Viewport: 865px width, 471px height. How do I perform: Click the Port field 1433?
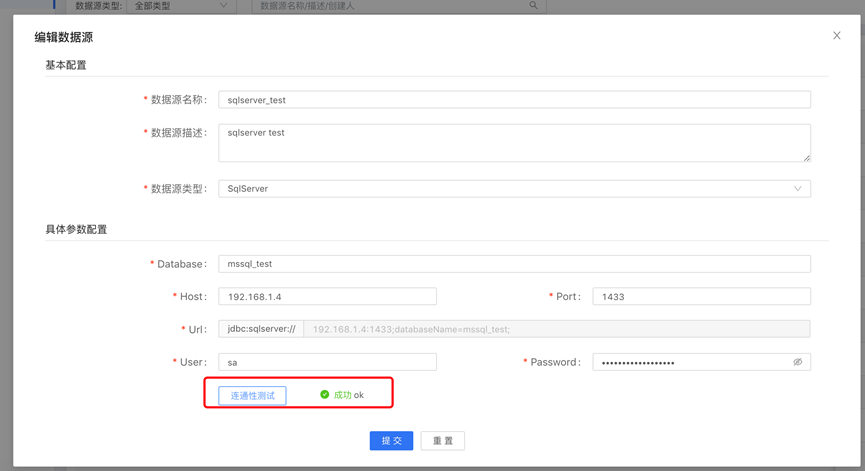[x=701, y=297]
